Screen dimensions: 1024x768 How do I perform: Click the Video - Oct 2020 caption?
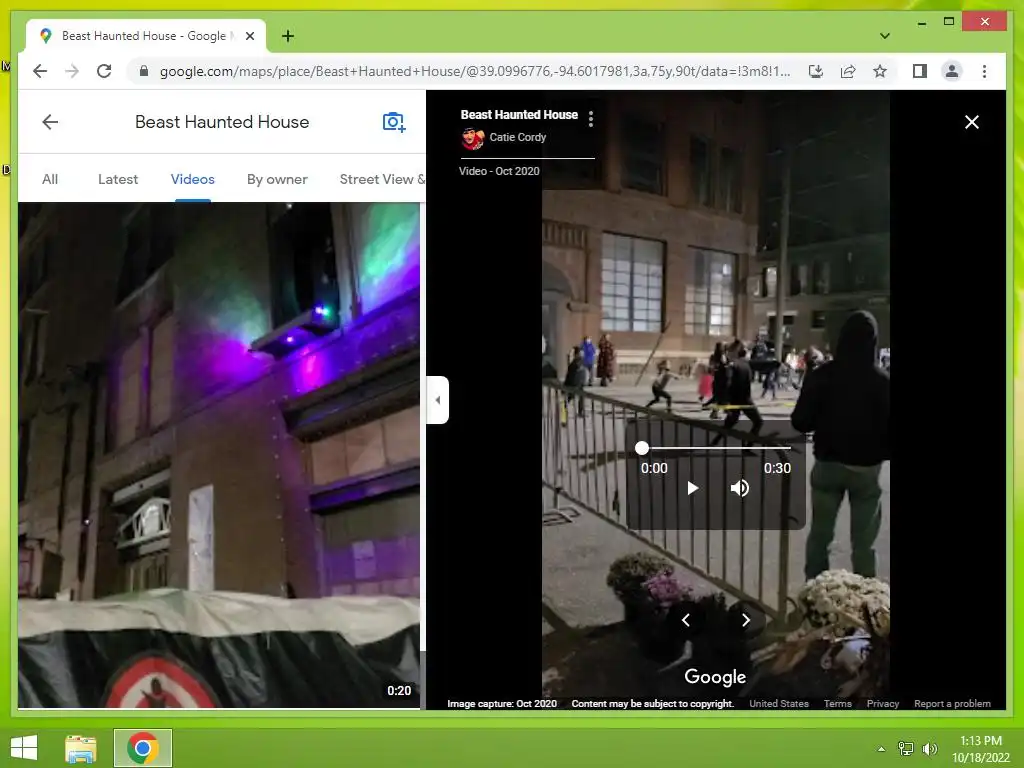[499, 171]
